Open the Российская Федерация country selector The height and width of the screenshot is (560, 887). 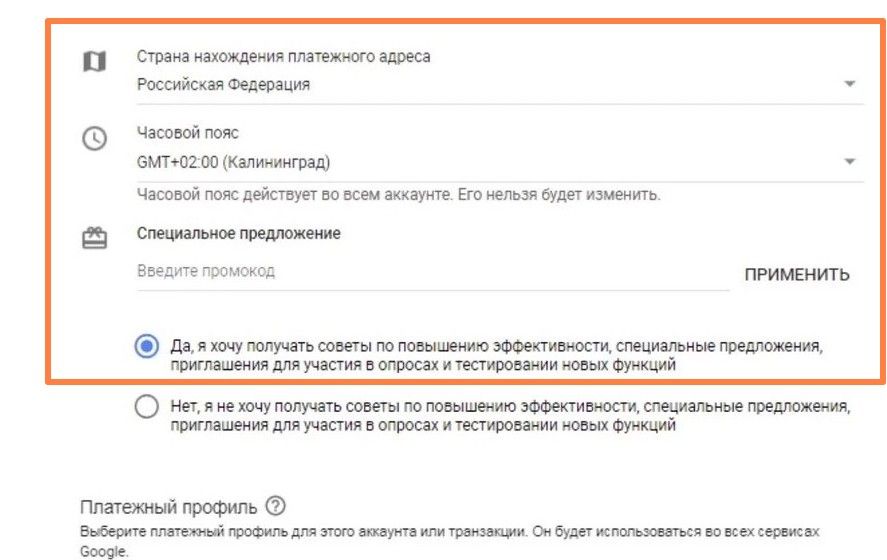[x=500, y=85]
